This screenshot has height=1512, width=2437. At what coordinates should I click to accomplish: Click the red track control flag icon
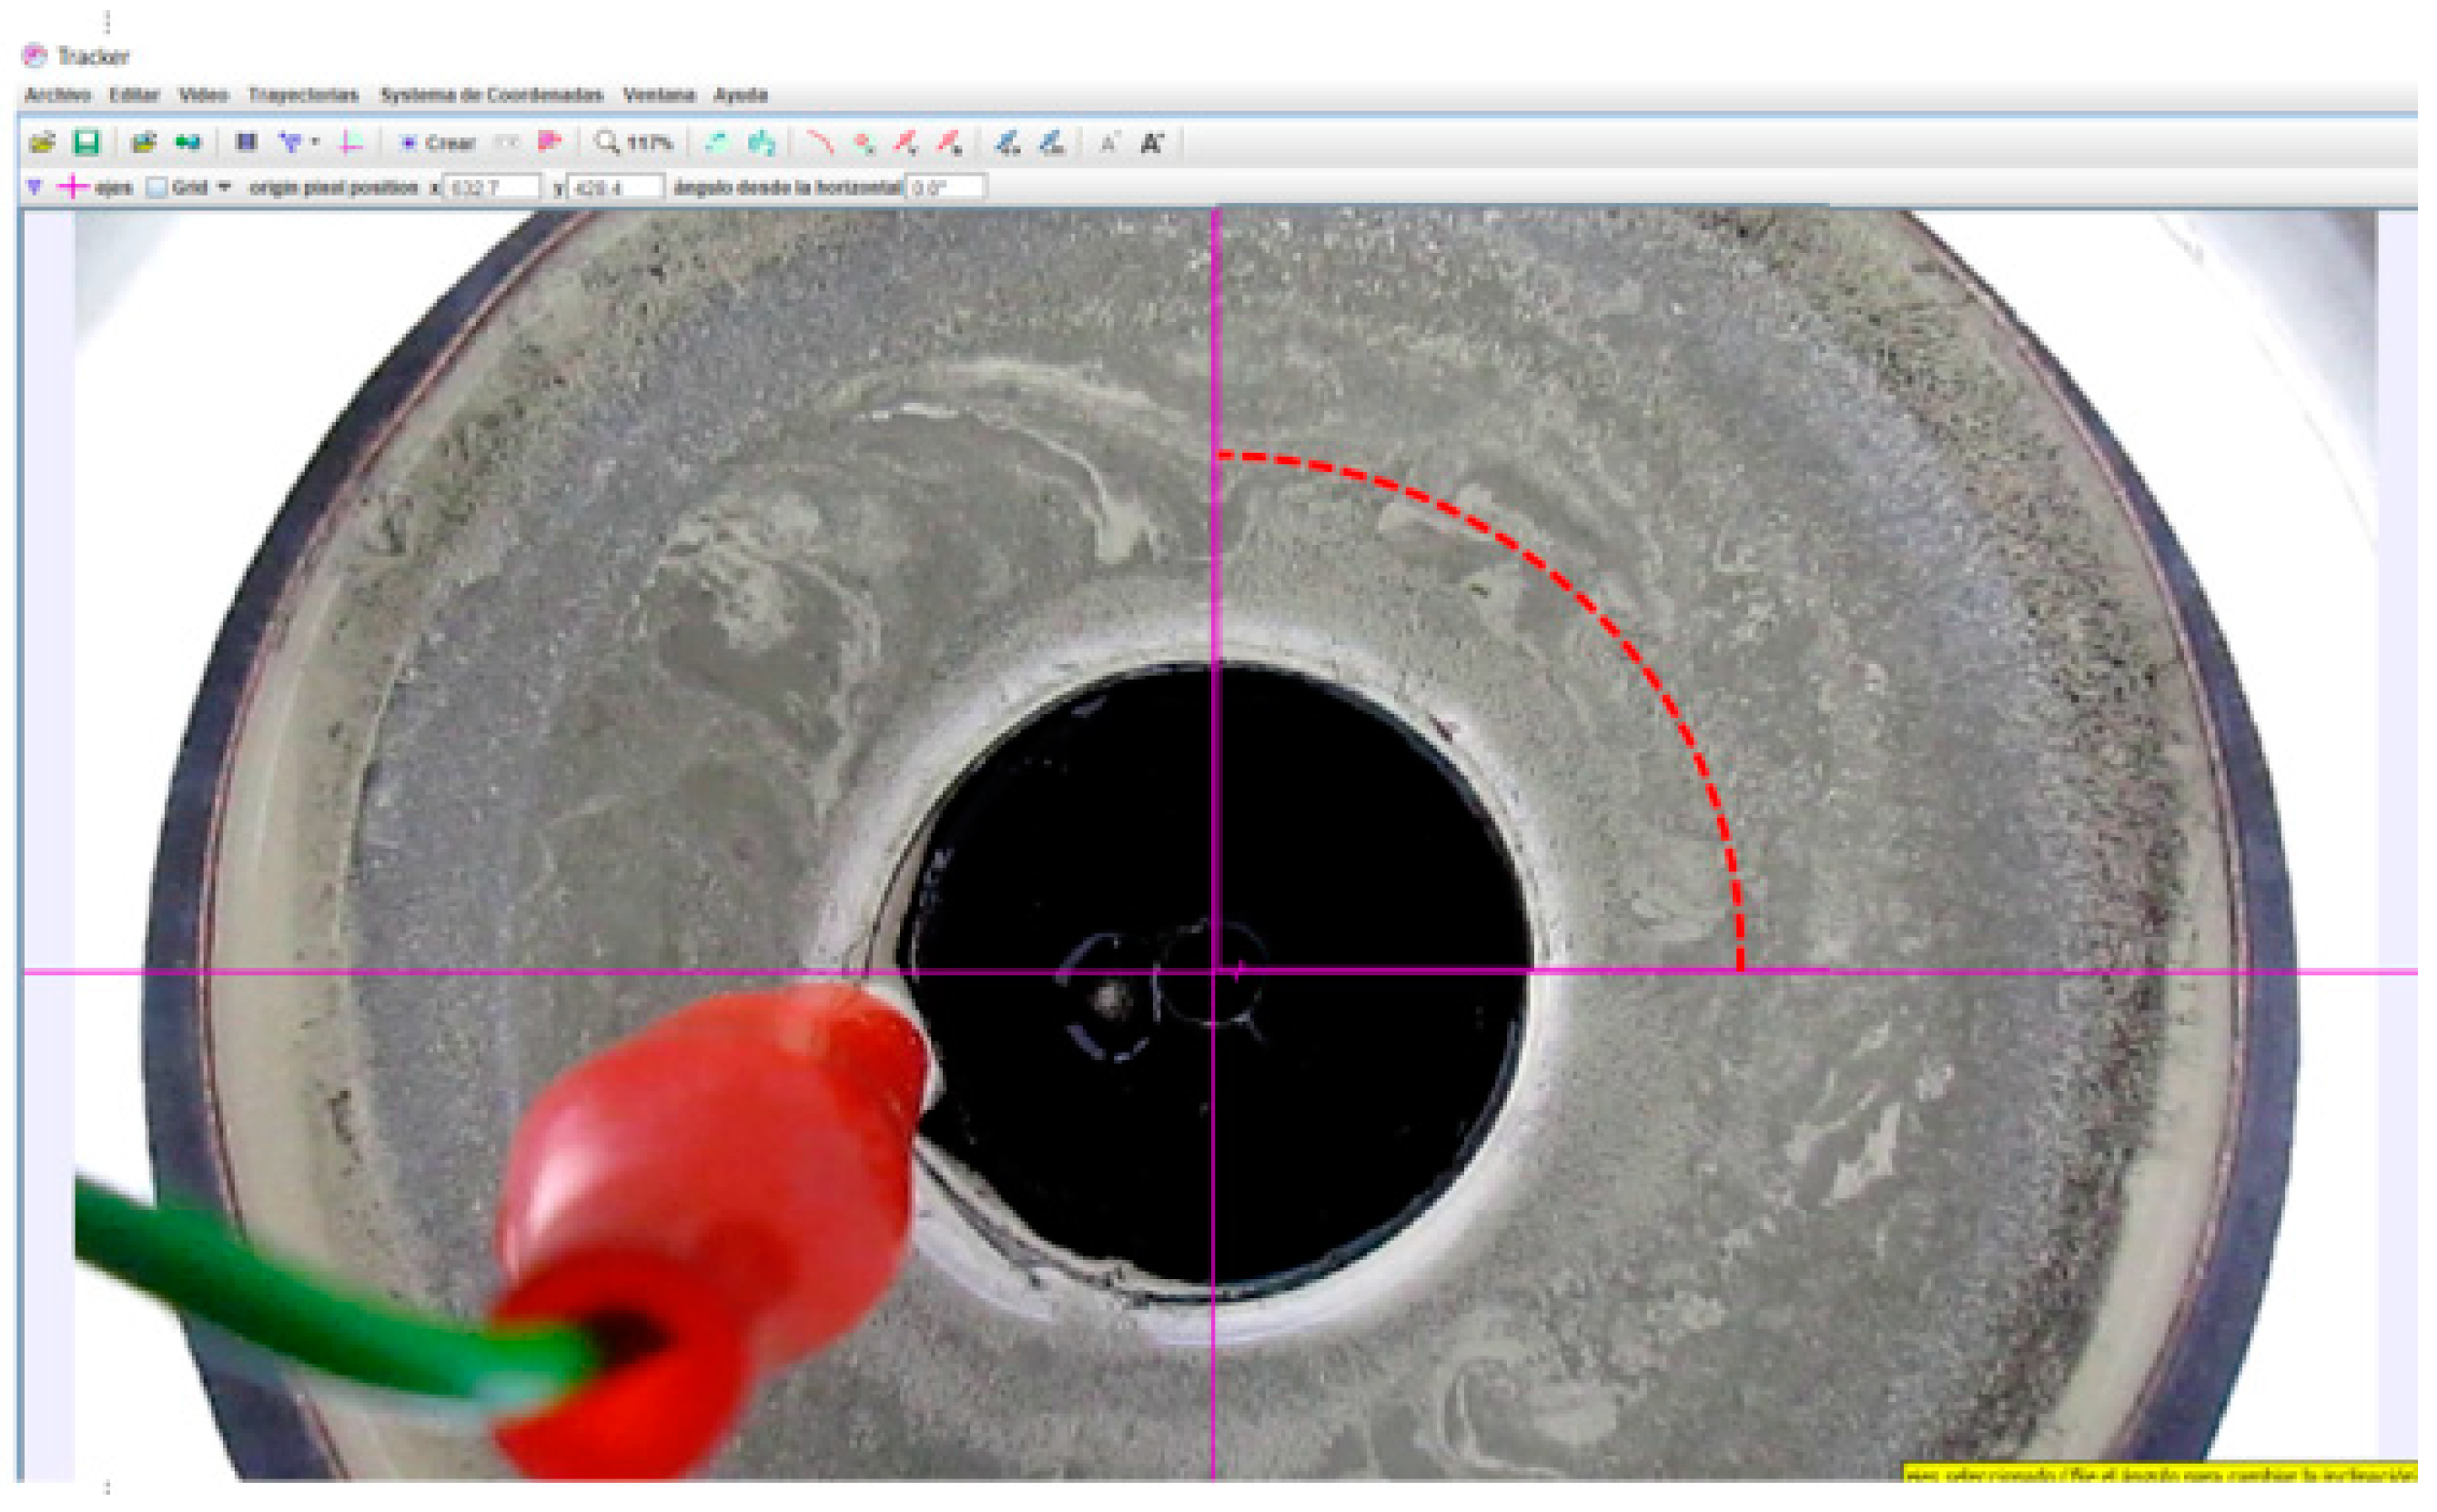[x=550, y=143]
